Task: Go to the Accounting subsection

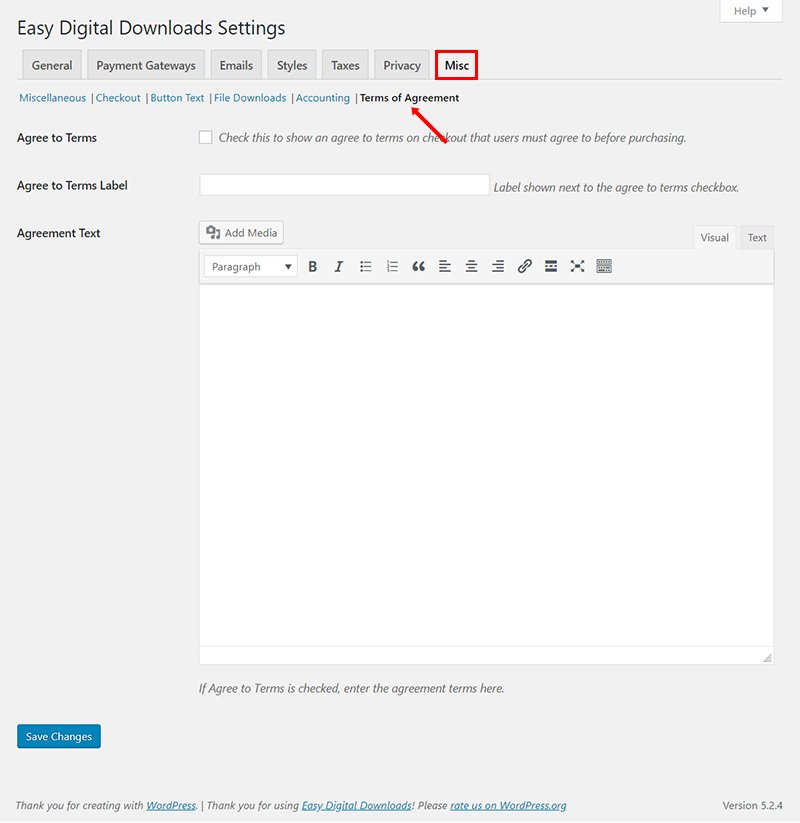Action: (323, 98)
